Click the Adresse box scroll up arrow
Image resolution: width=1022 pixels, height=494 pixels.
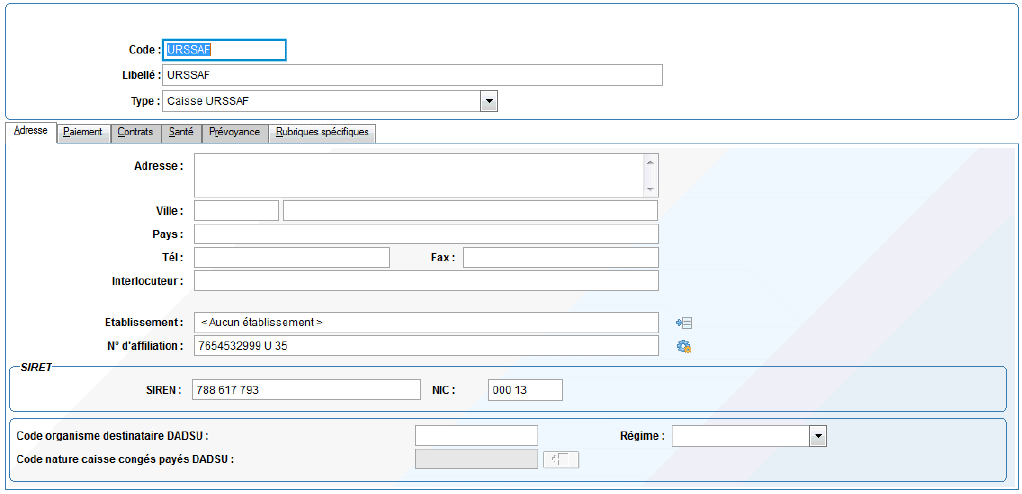650,163
